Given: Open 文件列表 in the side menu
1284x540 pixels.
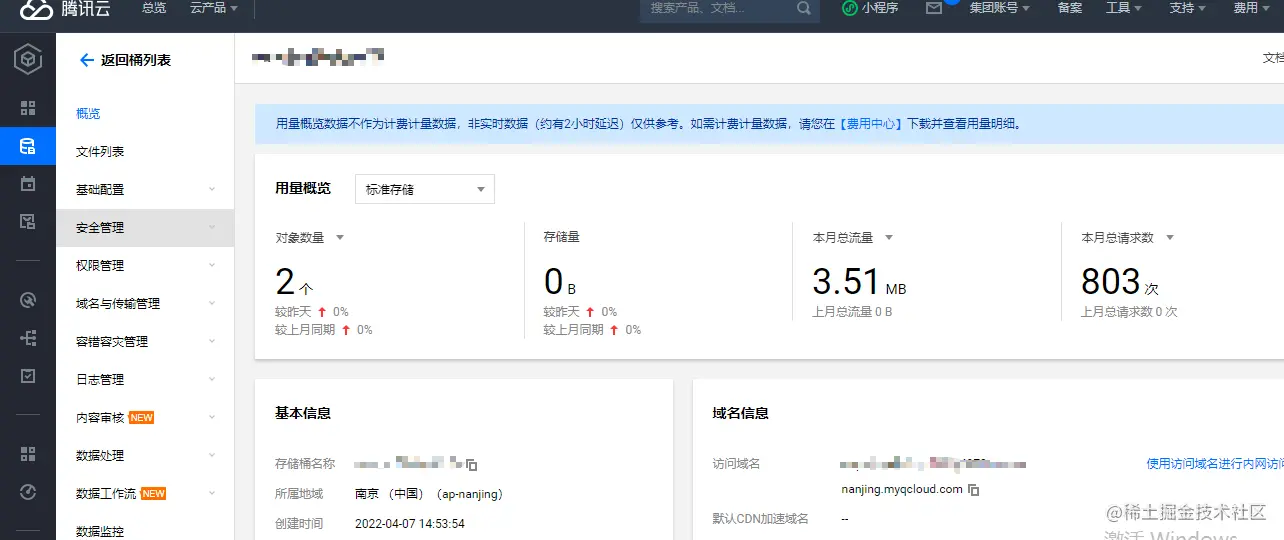Looking at the screenshot, I should click(100, 151).
